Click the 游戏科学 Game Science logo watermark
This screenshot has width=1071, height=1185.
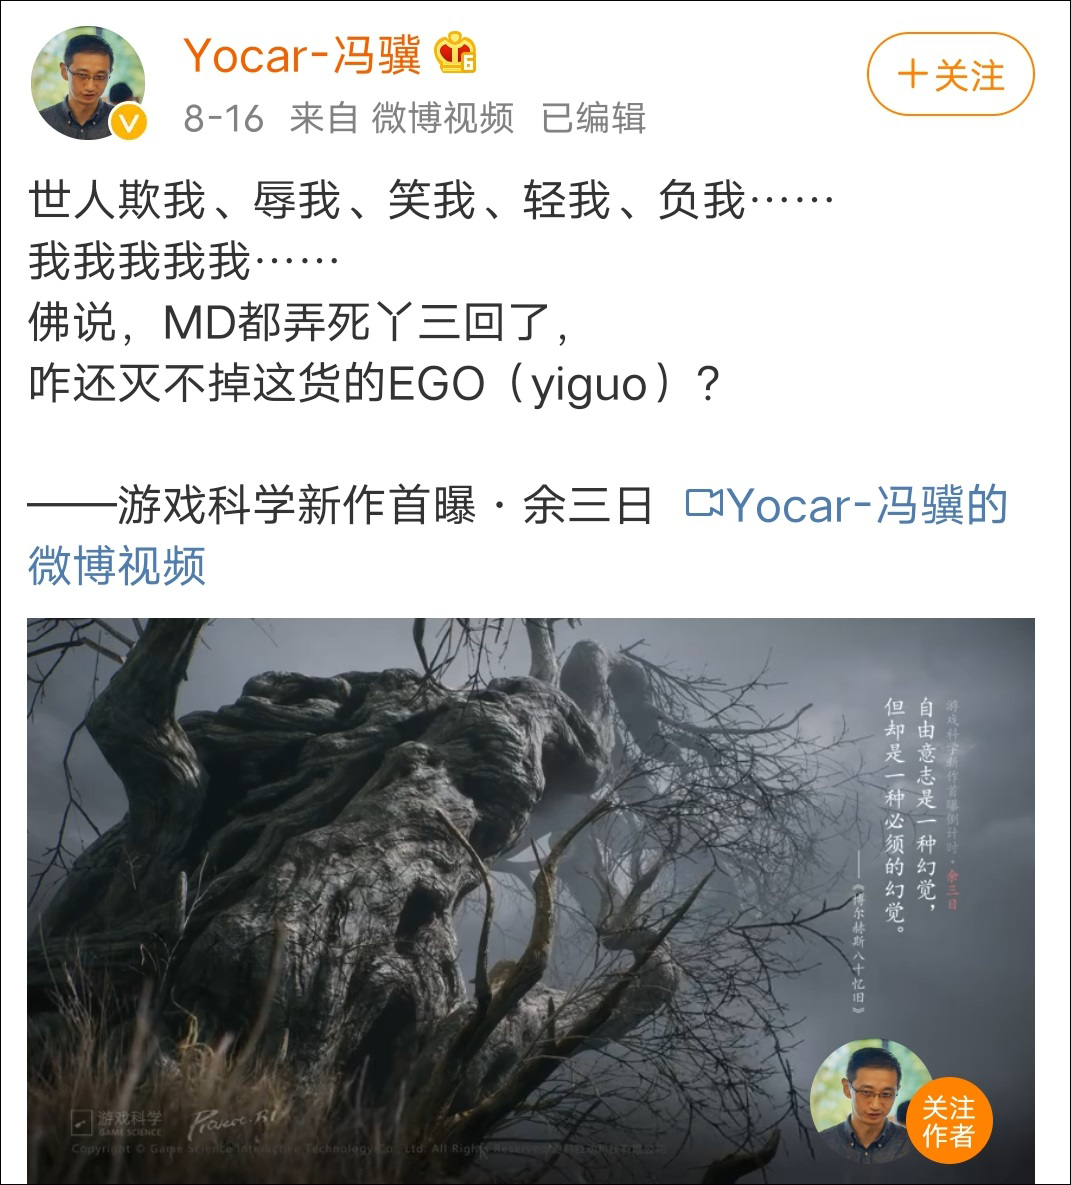tap(117, 1122)
